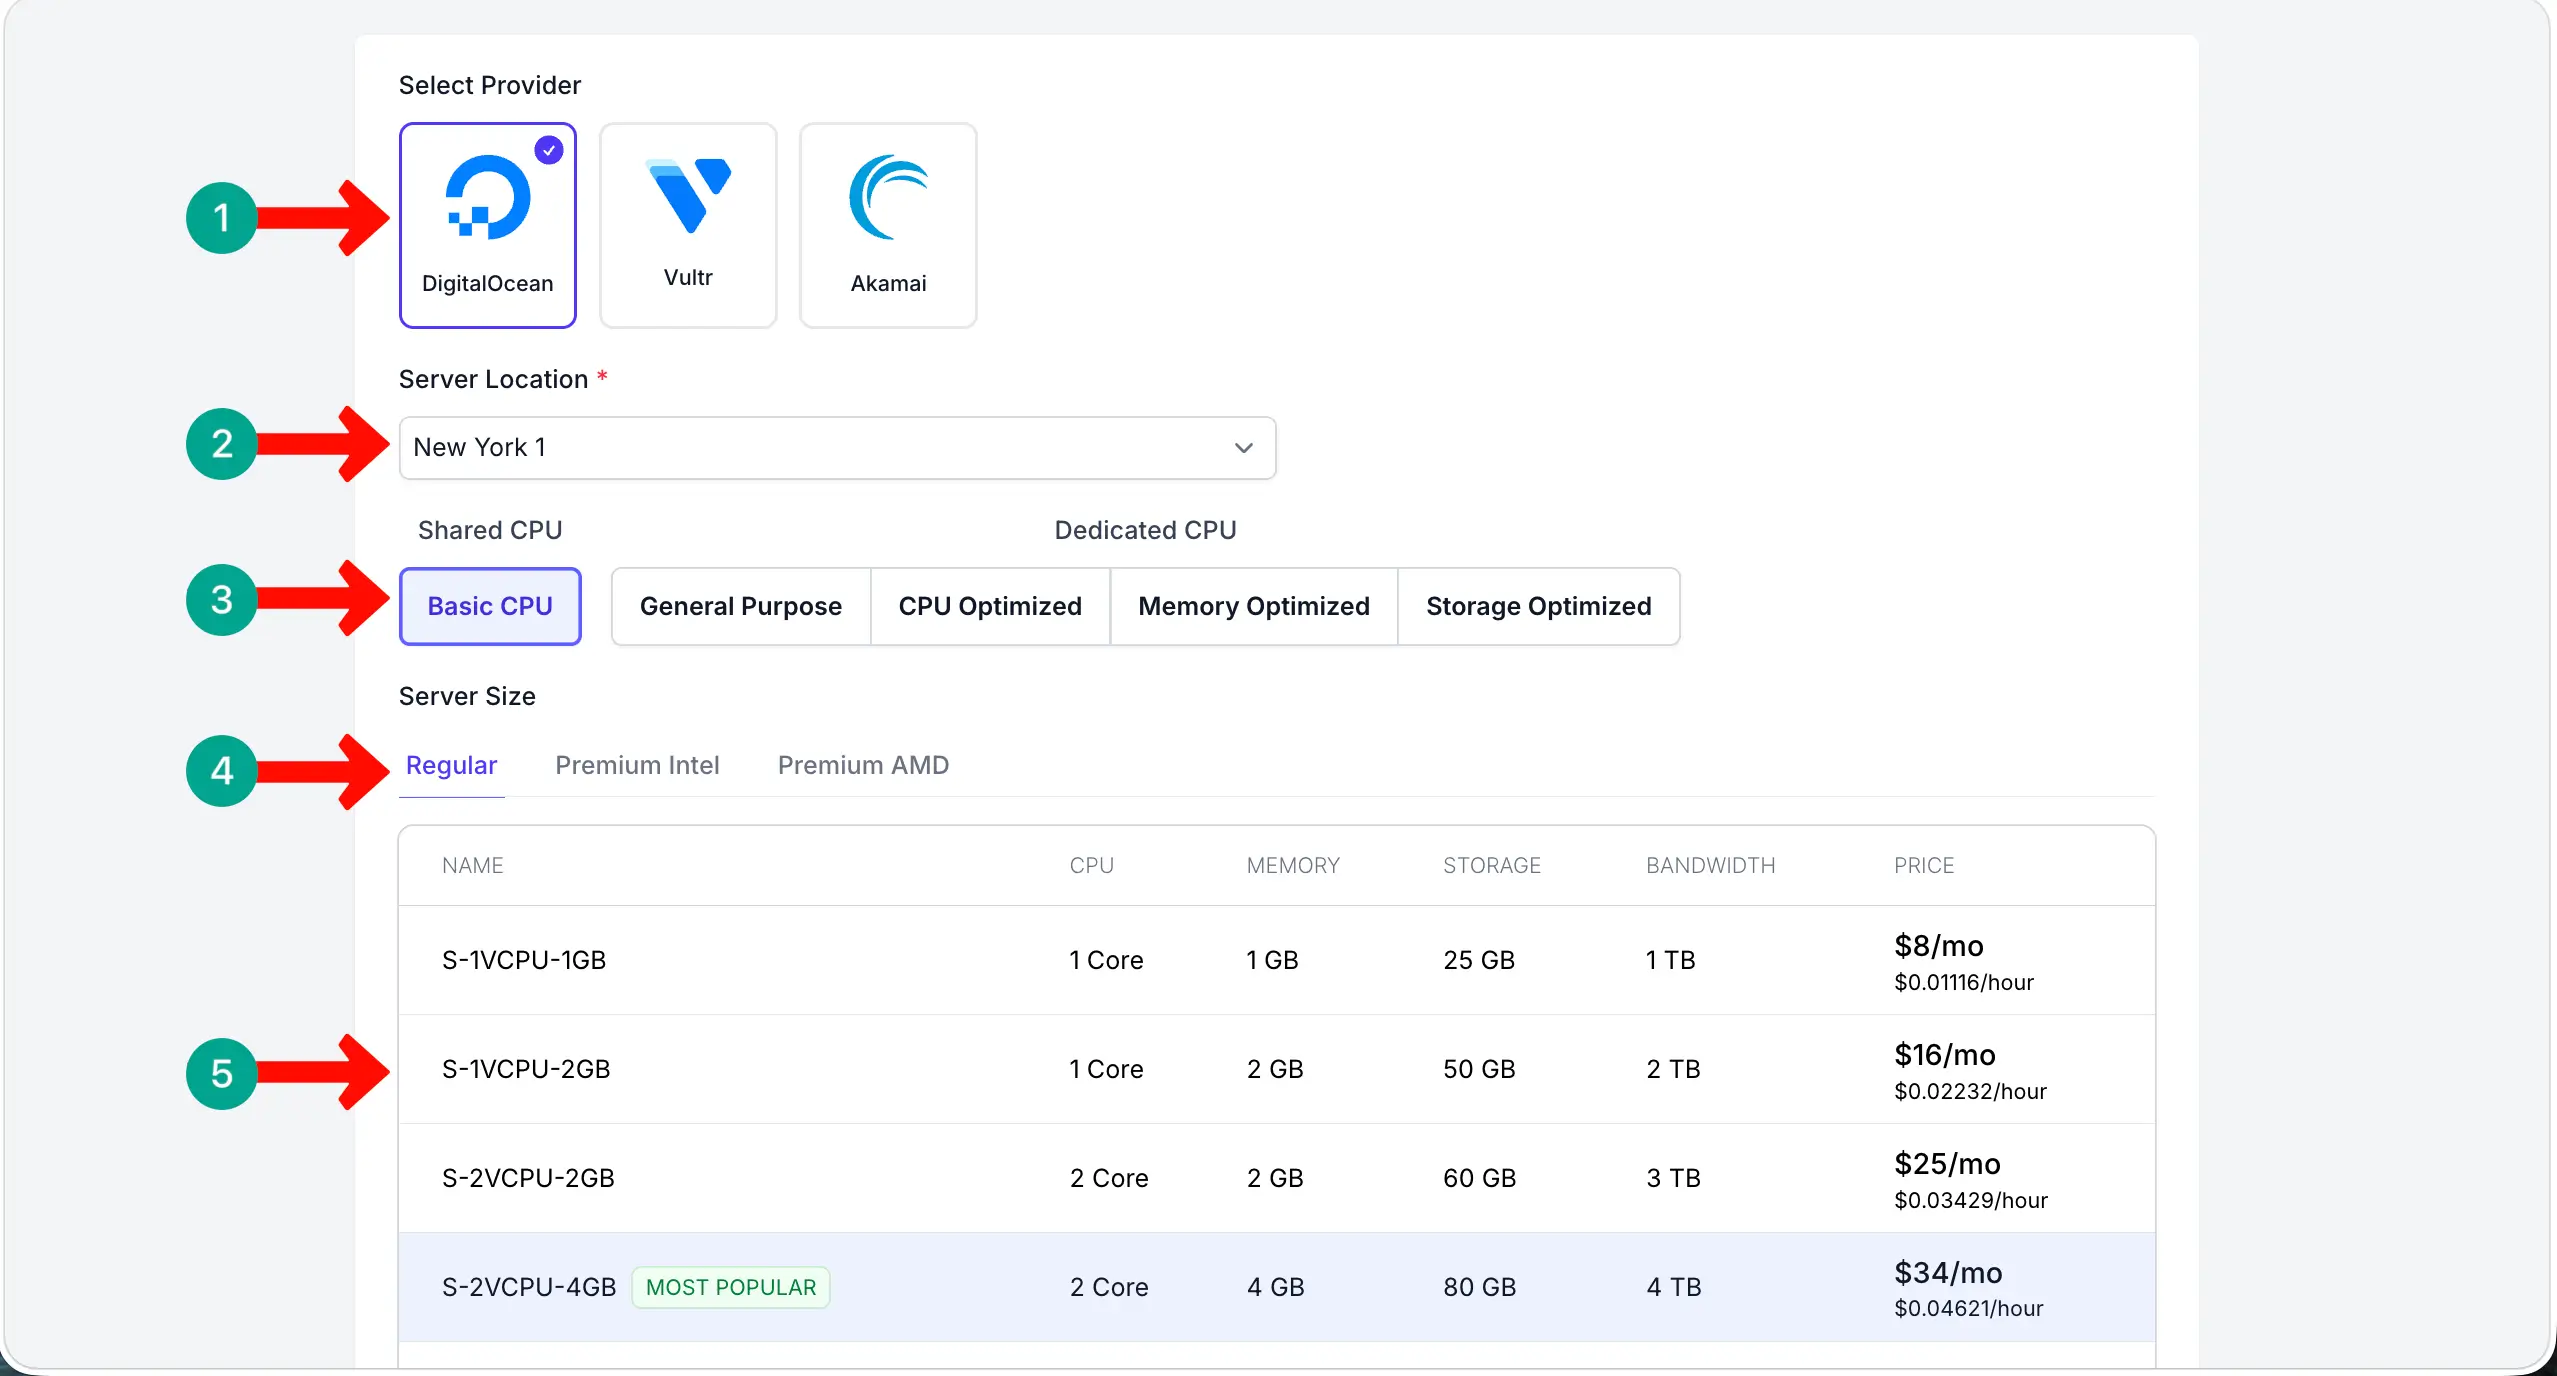Viewport: 2557px width, 1376px height.
Task: Click the $8/mo price
Action: tap(1939, 945)
